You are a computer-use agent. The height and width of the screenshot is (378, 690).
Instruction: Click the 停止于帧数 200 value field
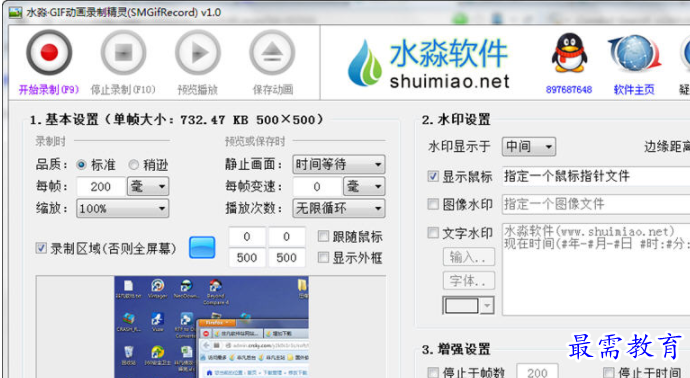537,371
